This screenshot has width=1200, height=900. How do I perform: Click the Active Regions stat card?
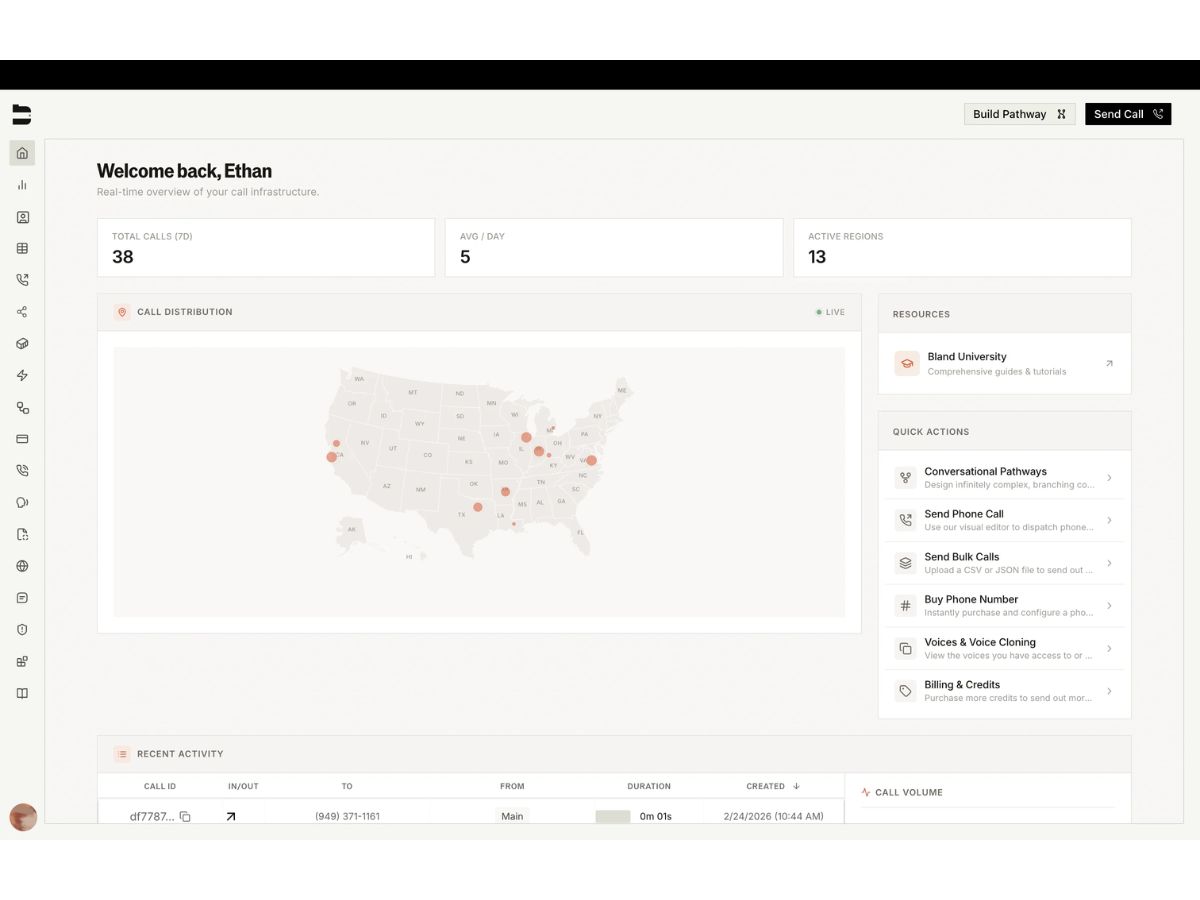[x=962, y=247]
